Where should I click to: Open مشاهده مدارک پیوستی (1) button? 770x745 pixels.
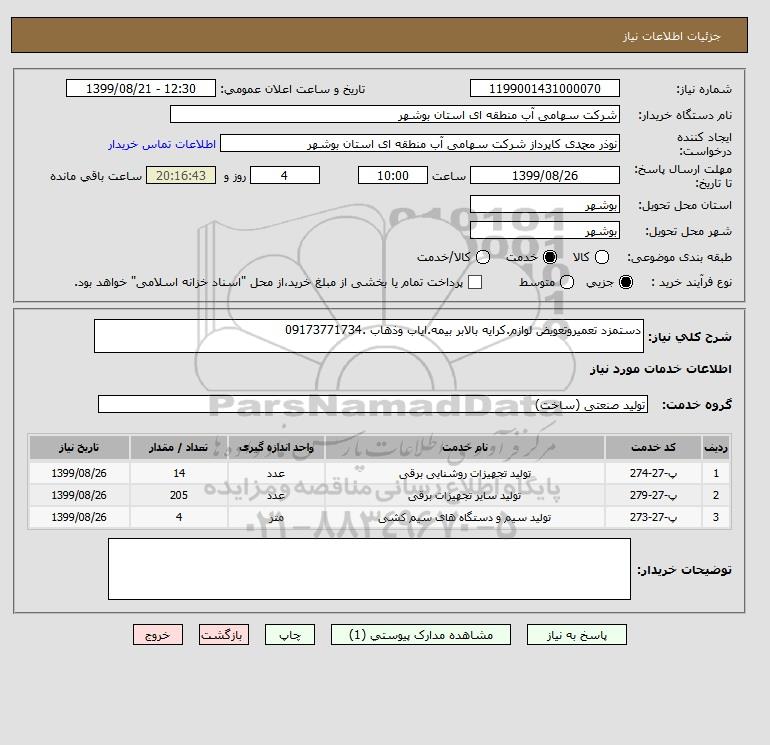(421, 635)
